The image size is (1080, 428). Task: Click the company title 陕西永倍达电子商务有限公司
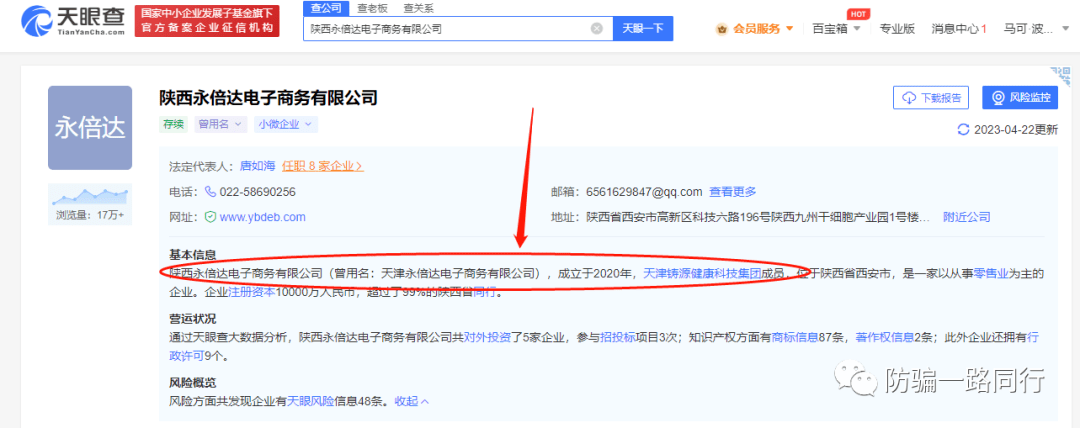268,97
